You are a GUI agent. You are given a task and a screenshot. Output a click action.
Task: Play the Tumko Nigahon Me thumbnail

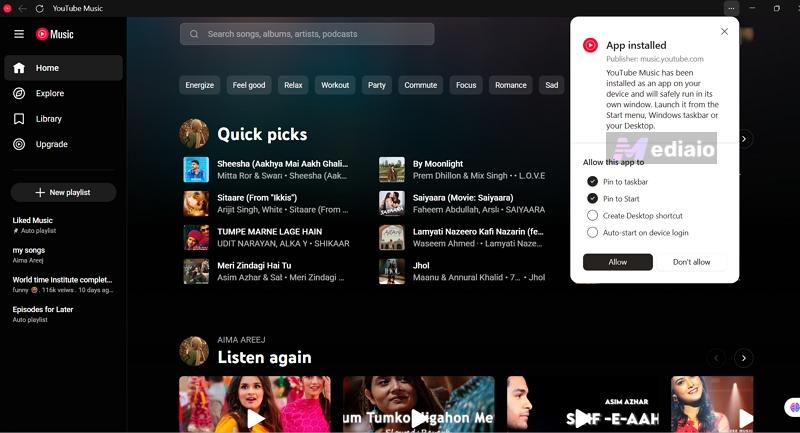click(x=418, y=404)
